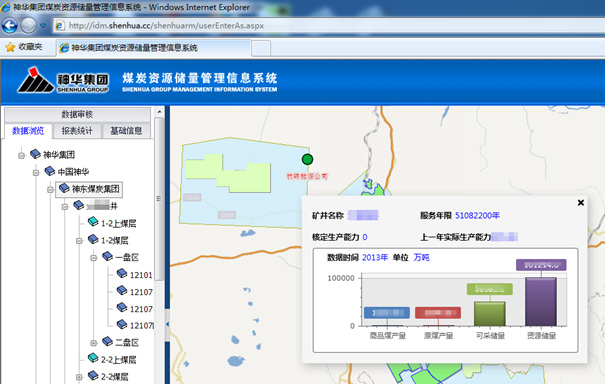Click the 神华集团 root node icon
This screenshot has width=605, height=384.
tap(35, 154)
